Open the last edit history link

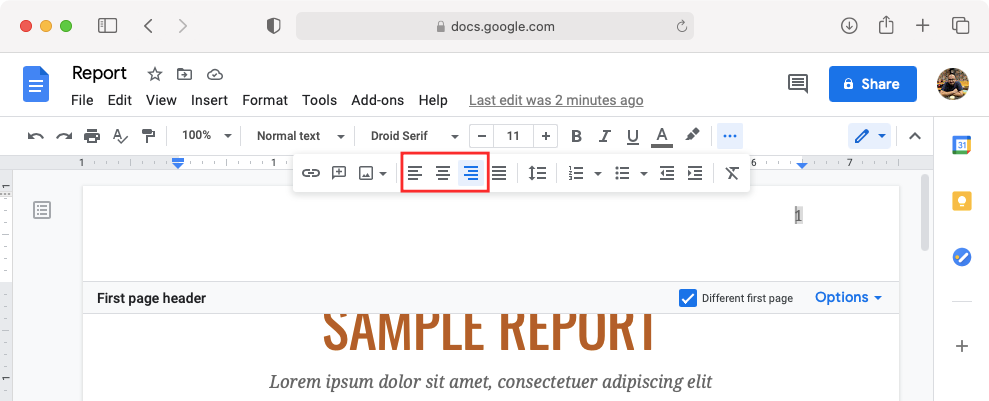pos(556,100)
